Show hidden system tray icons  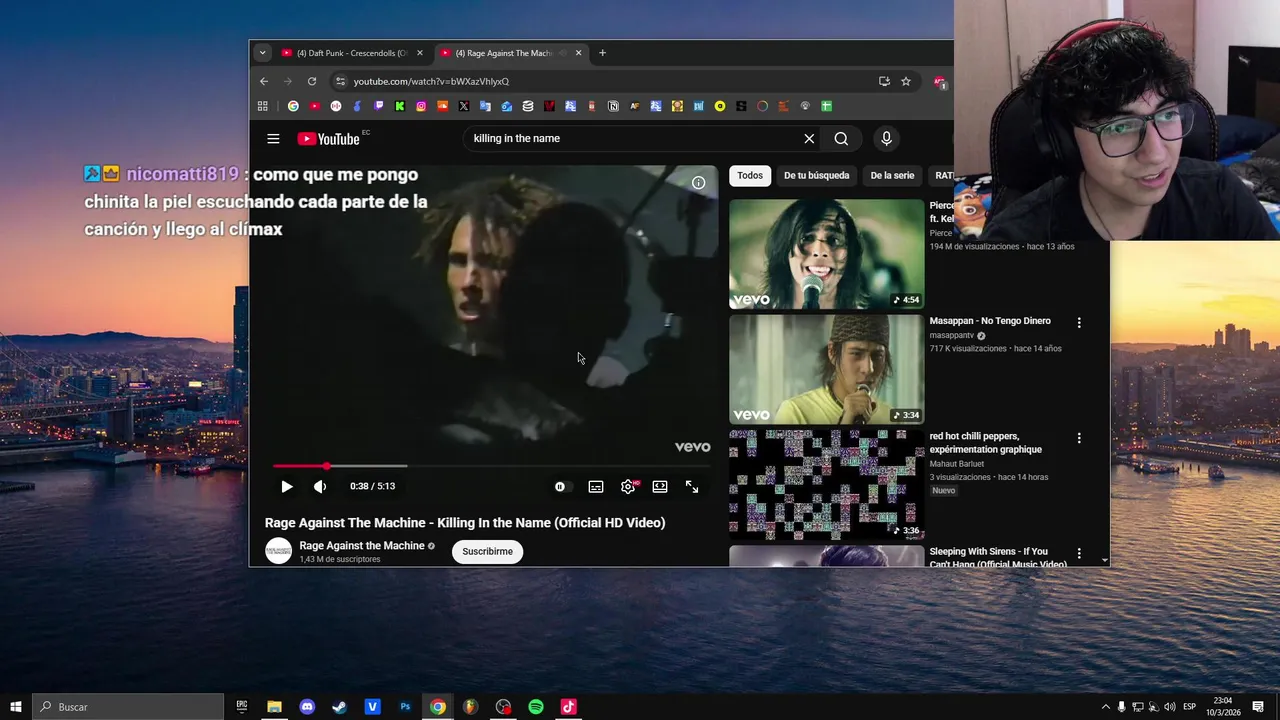pos(1106,707)
